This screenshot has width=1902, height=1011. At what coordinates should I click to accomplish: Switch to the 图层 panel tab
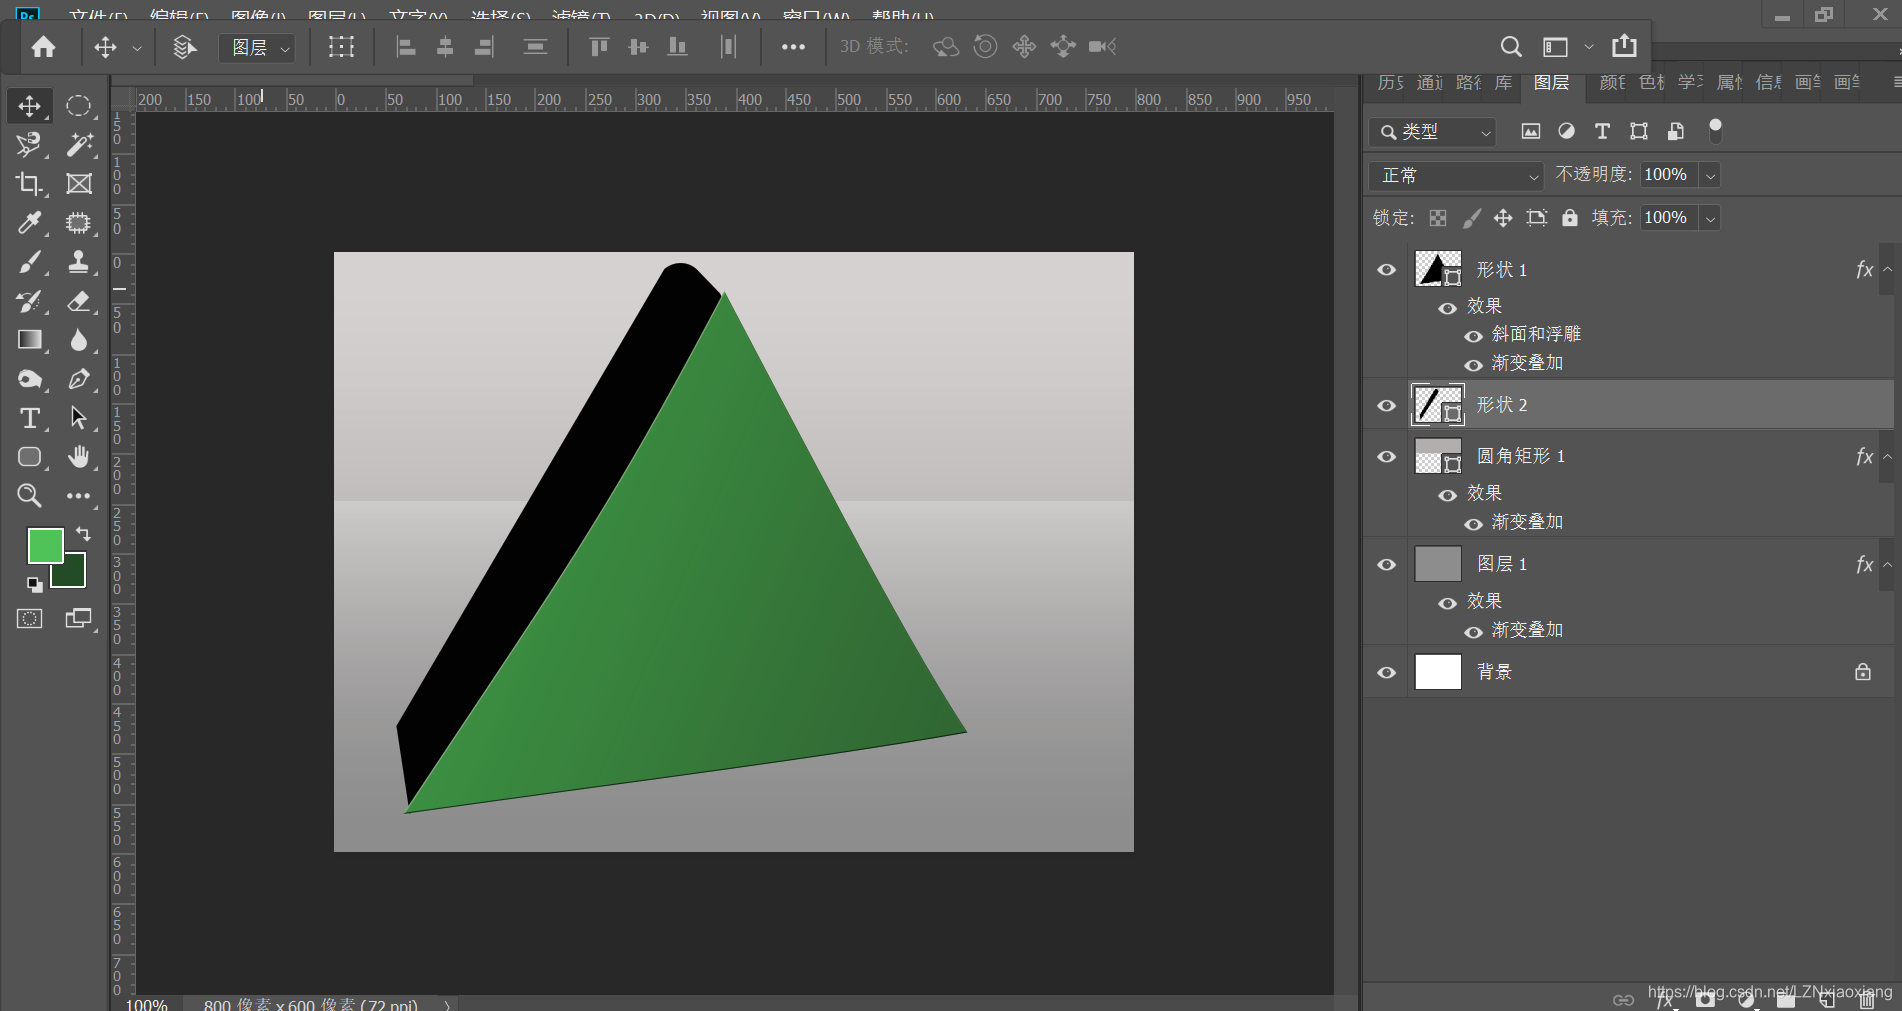point(1551,83)
